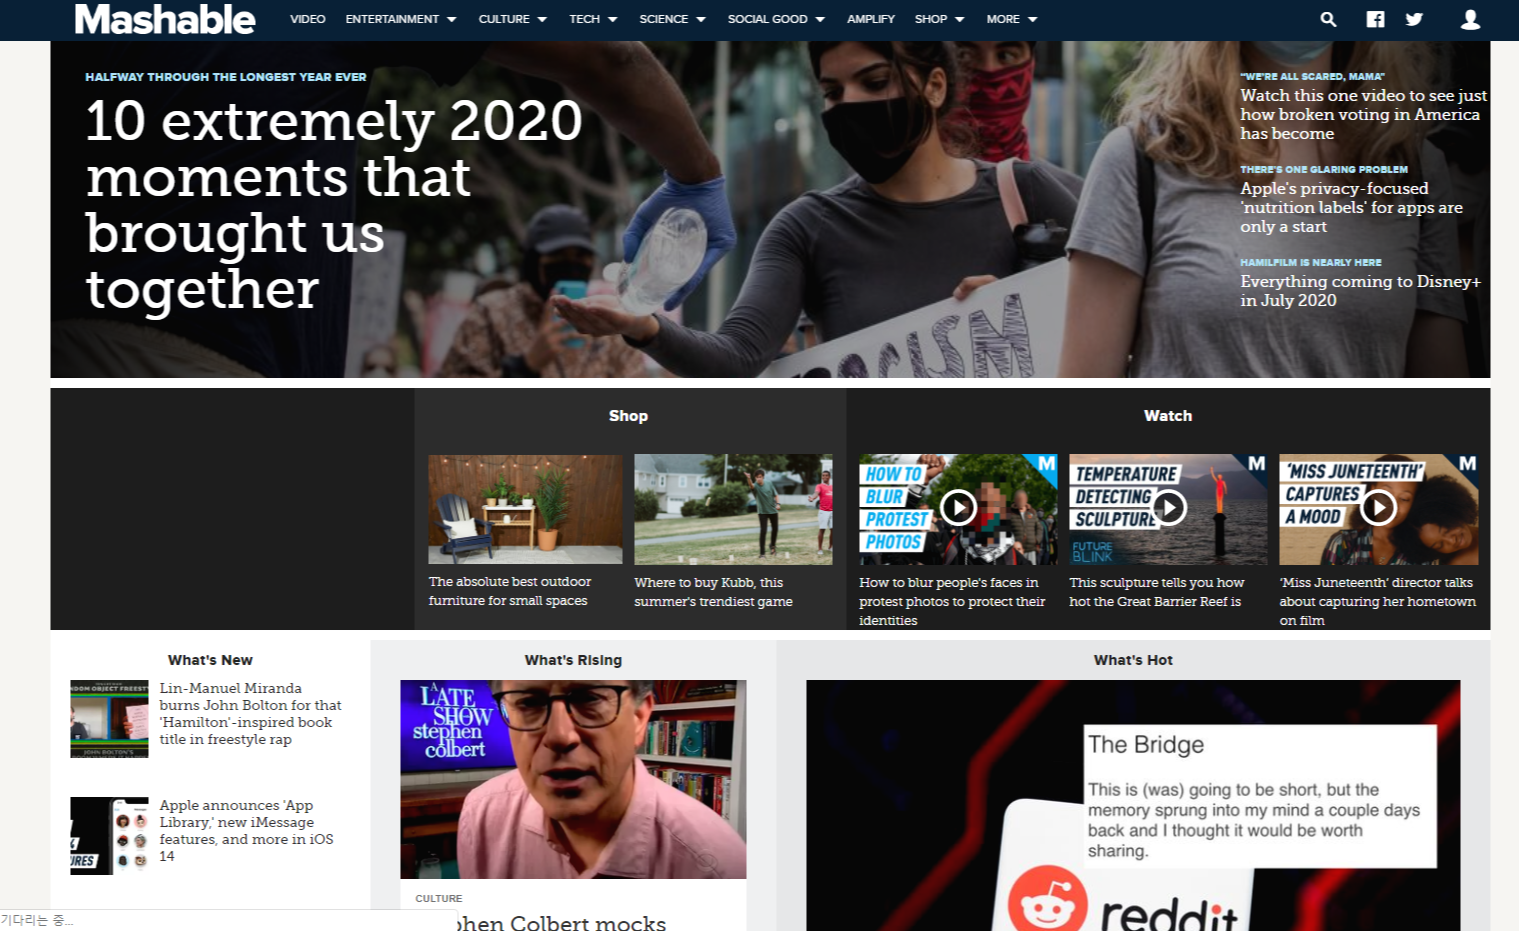Click 'Halfway through the longest year ever' tag
1519x931 pixels.
click(226, 77)
